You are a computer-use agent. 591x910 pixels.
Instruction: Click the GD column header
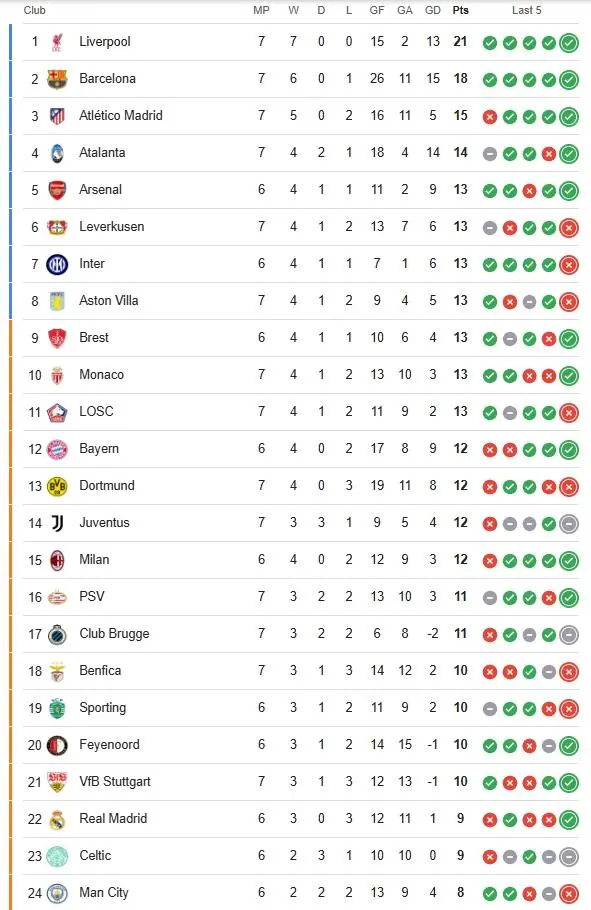[x=433, y=10]
